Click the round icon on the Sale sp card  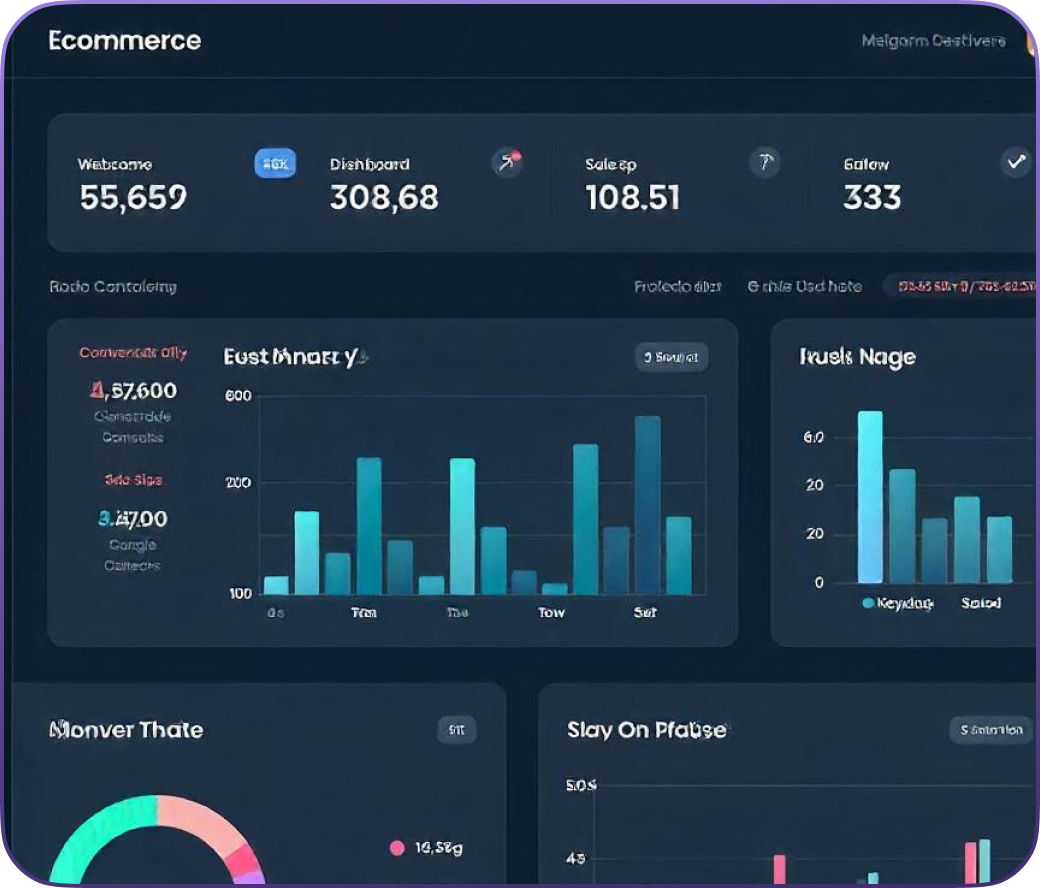click(764, 162)
